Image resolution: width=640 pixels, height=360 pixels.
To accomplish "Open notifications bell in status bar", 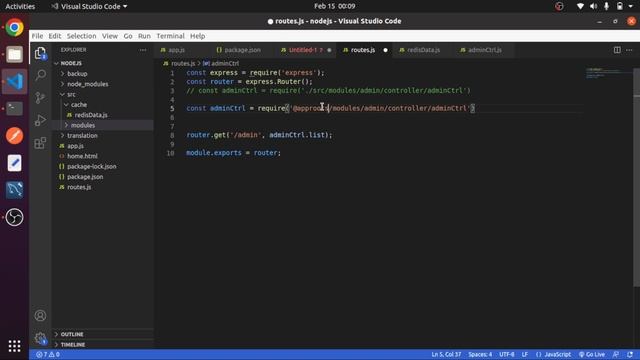I will 630,354.
